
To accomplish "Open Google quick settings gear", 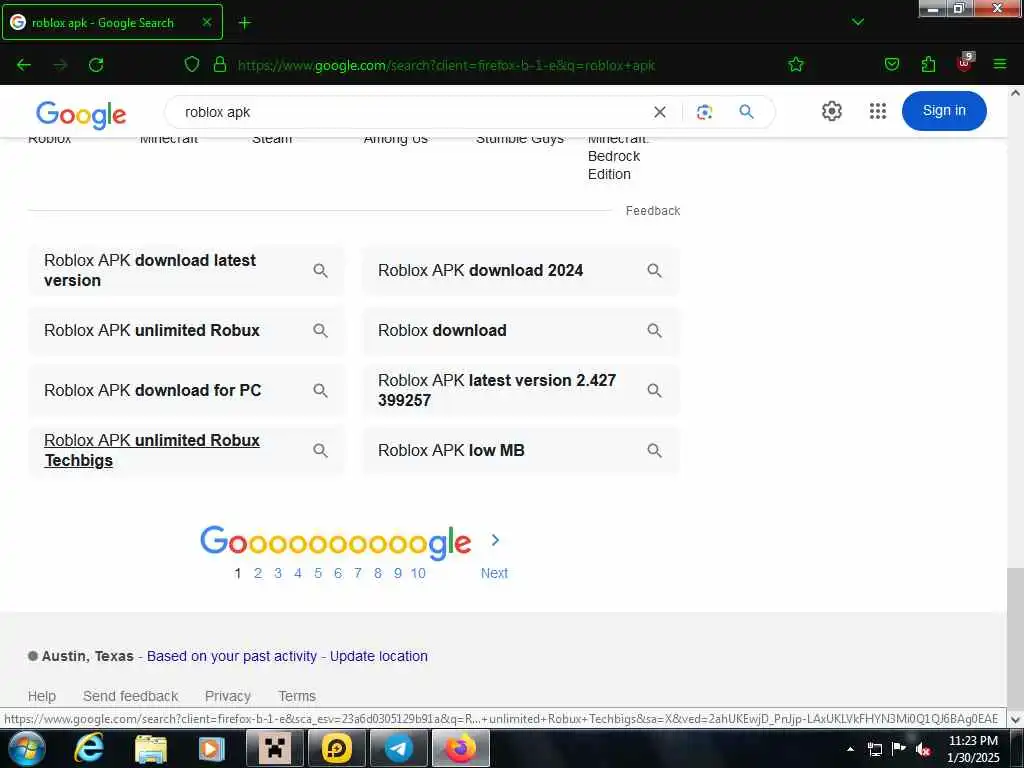I will pyautogui.click(x=831, y=111).
